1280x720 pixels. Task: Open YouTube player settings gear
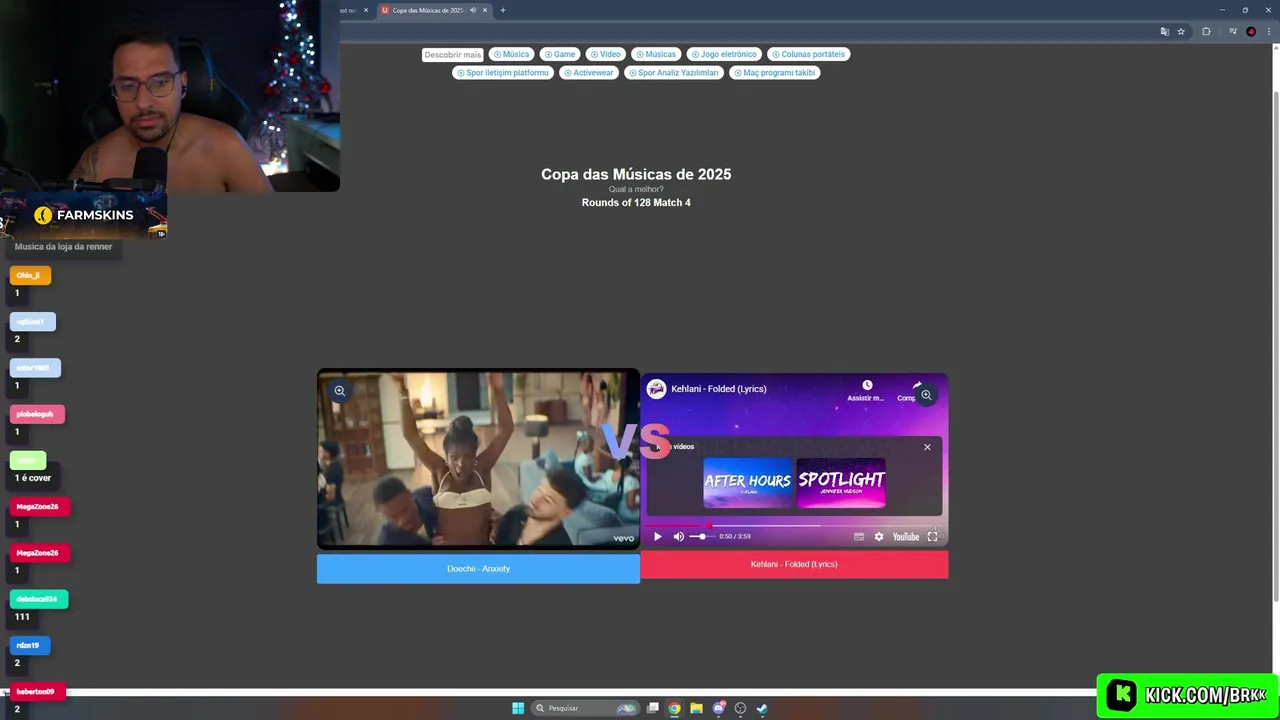pos(879,537)
